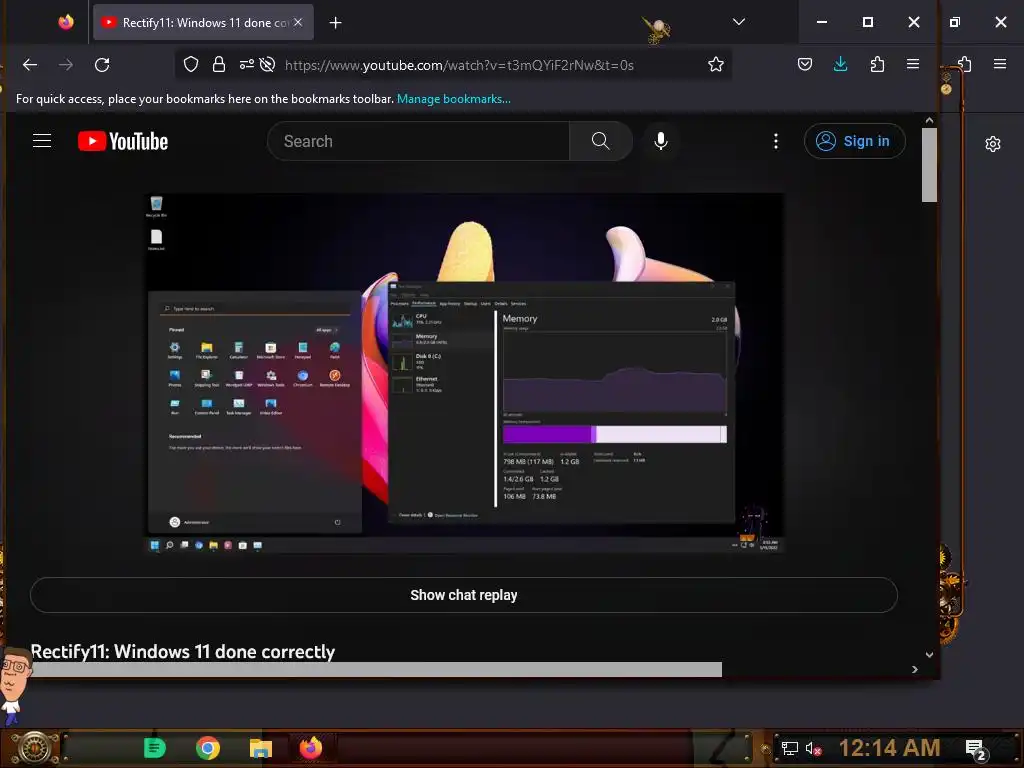Image resolution: width=1024 pixels, height=768 pixels.
Task: Open a new browser tab
Action: point(336,23)
